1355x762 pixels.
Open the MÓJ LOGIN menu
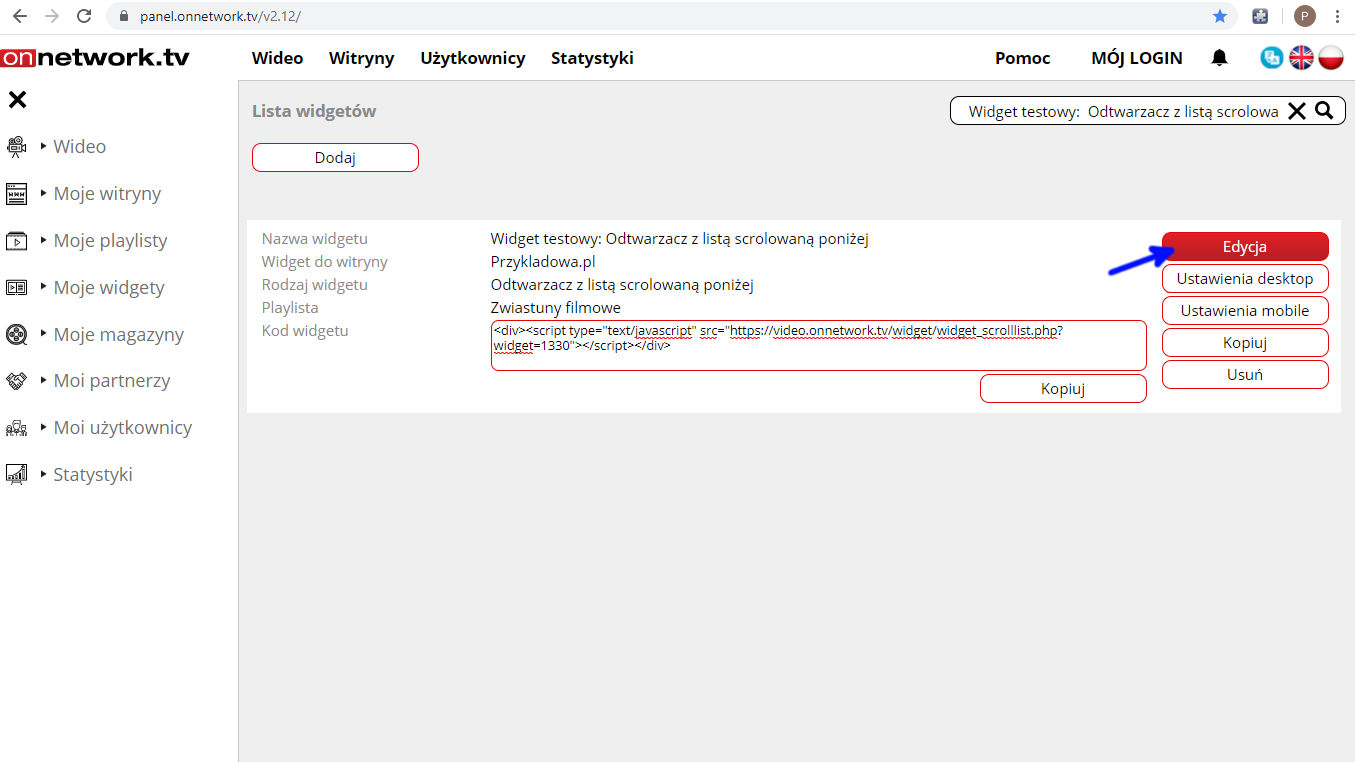point(1137,58)
